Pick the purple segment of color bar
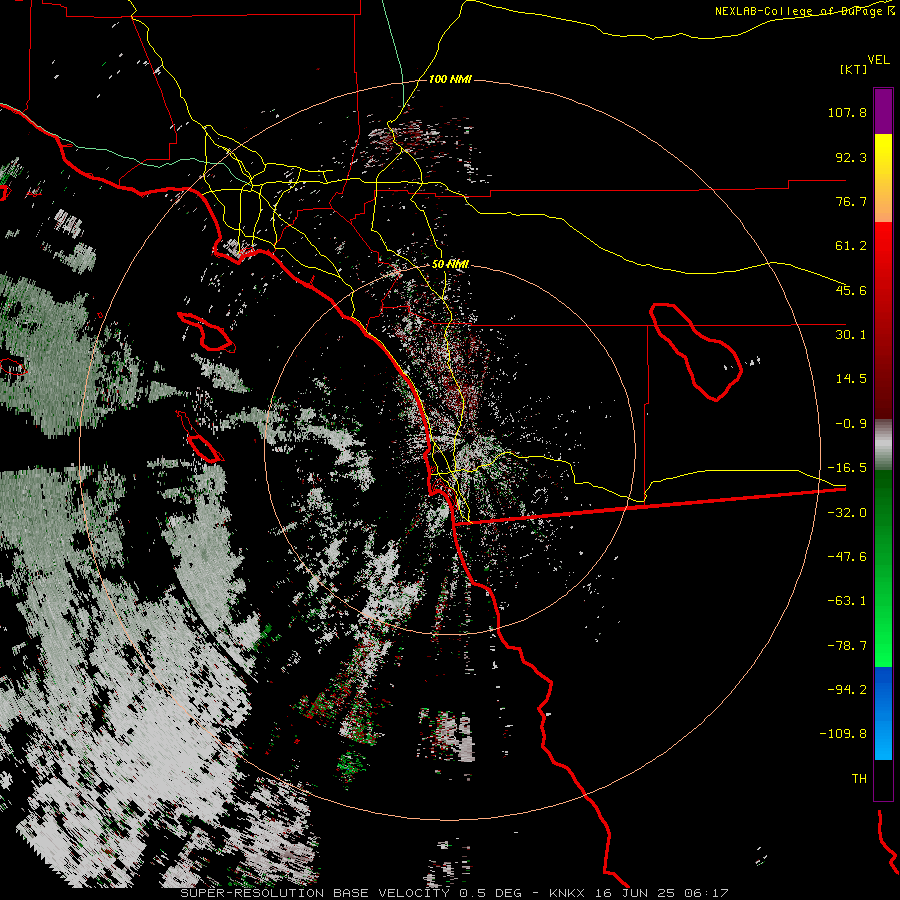Image resolution: width=900 pixels, height=900 pixels. [x=883, y=111]
